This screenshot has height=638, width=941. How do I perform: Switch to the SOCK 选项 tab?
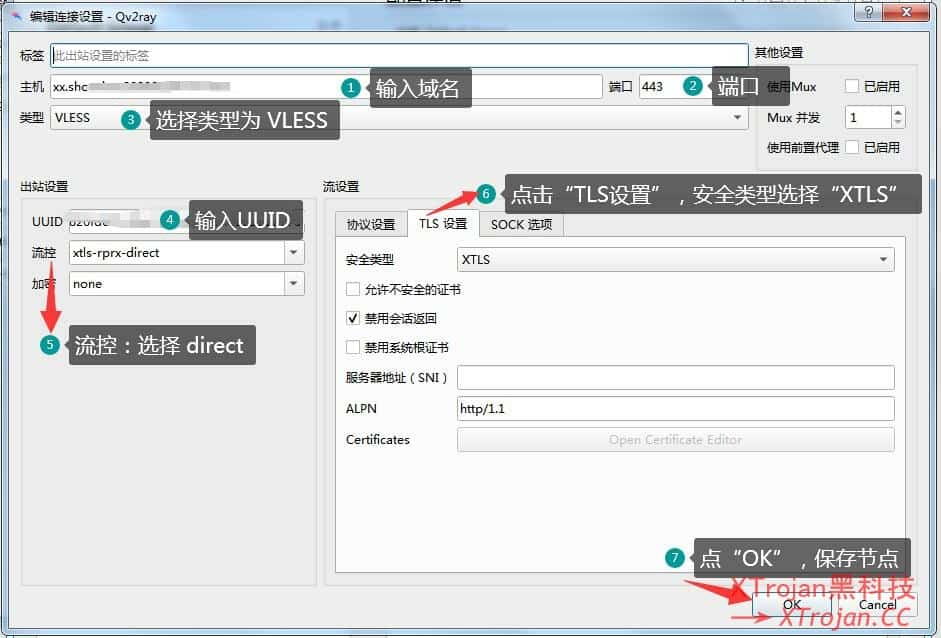click(x=521, y=225)
